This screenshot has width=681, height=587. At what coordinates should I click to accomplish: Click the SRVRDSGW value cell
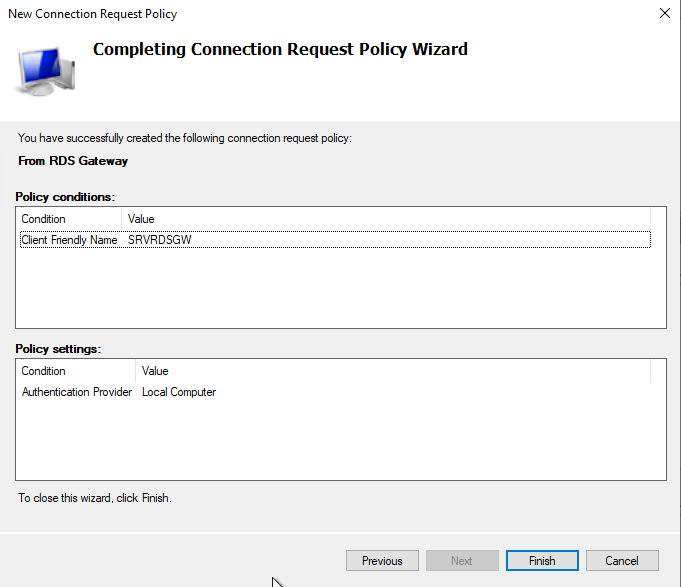pyautogui.click(x=159, y=240)
